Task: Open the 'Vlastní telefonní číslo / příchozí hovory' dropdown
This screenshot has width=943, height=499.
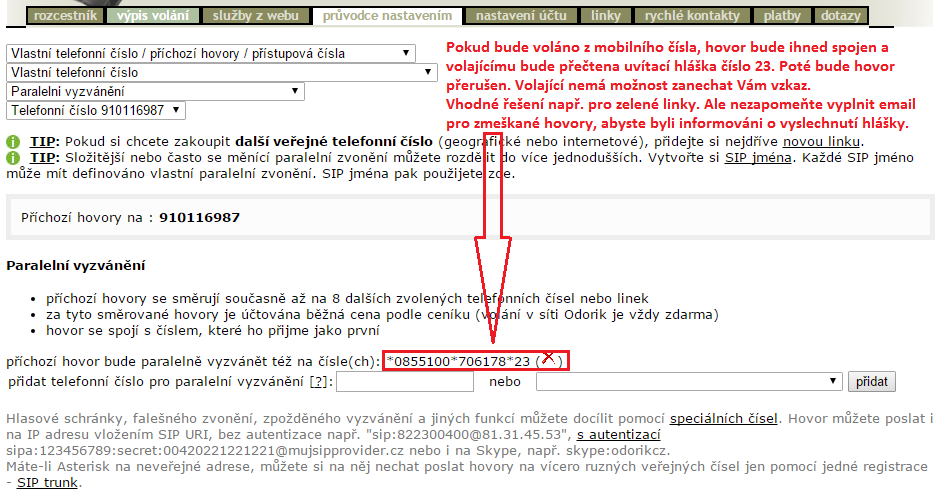Action: 211,53
